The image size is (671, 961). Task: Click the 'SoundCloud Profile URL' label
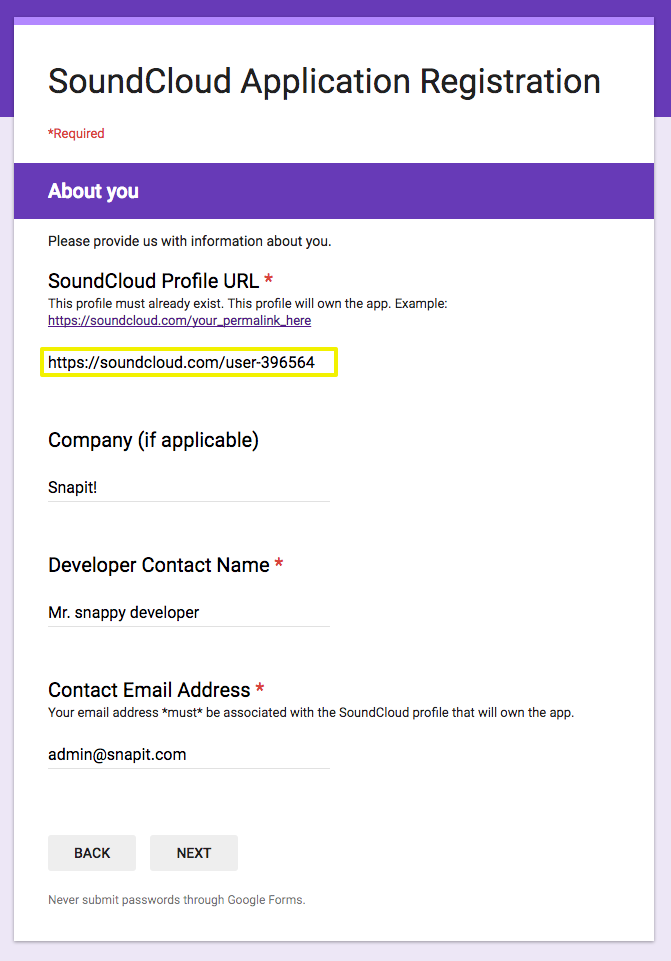pos(154,281)
